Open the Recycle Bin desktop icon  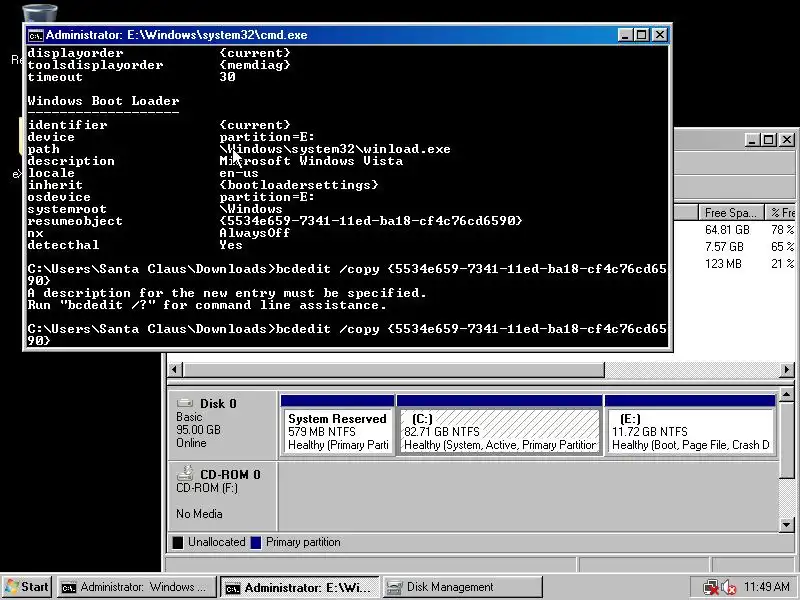coord(39,12)
